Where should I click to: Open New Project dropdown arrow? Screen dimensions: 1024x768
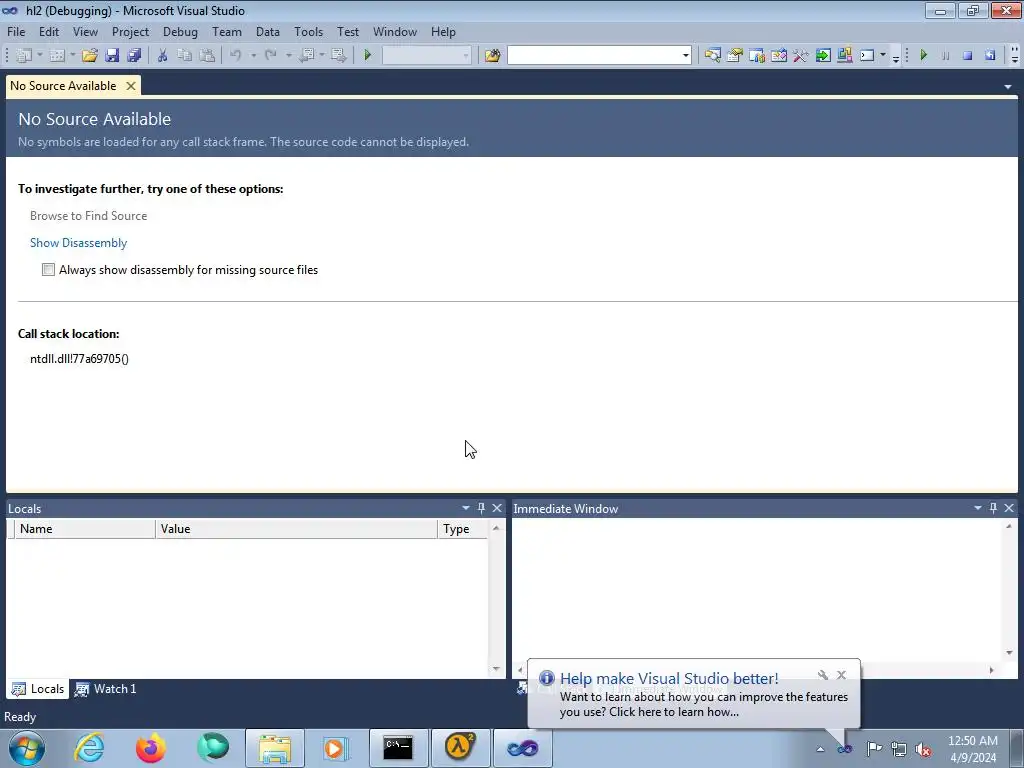click(x=40, y=56)
